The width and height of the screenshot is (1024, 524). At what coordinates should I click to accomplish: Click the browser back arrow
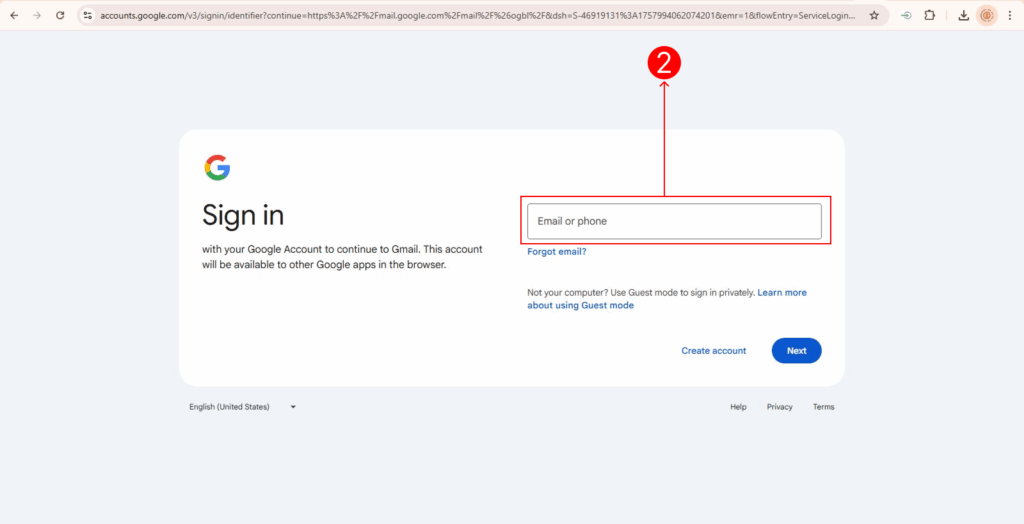(x=14, y=16)
